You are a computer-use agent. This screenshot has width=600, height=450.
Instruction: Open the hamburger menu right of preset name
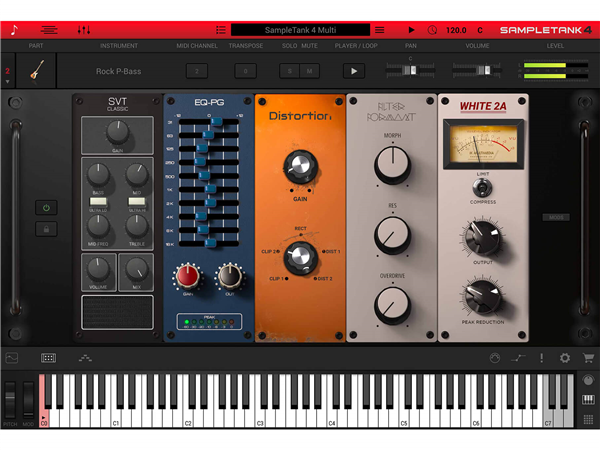coord(379,30)
